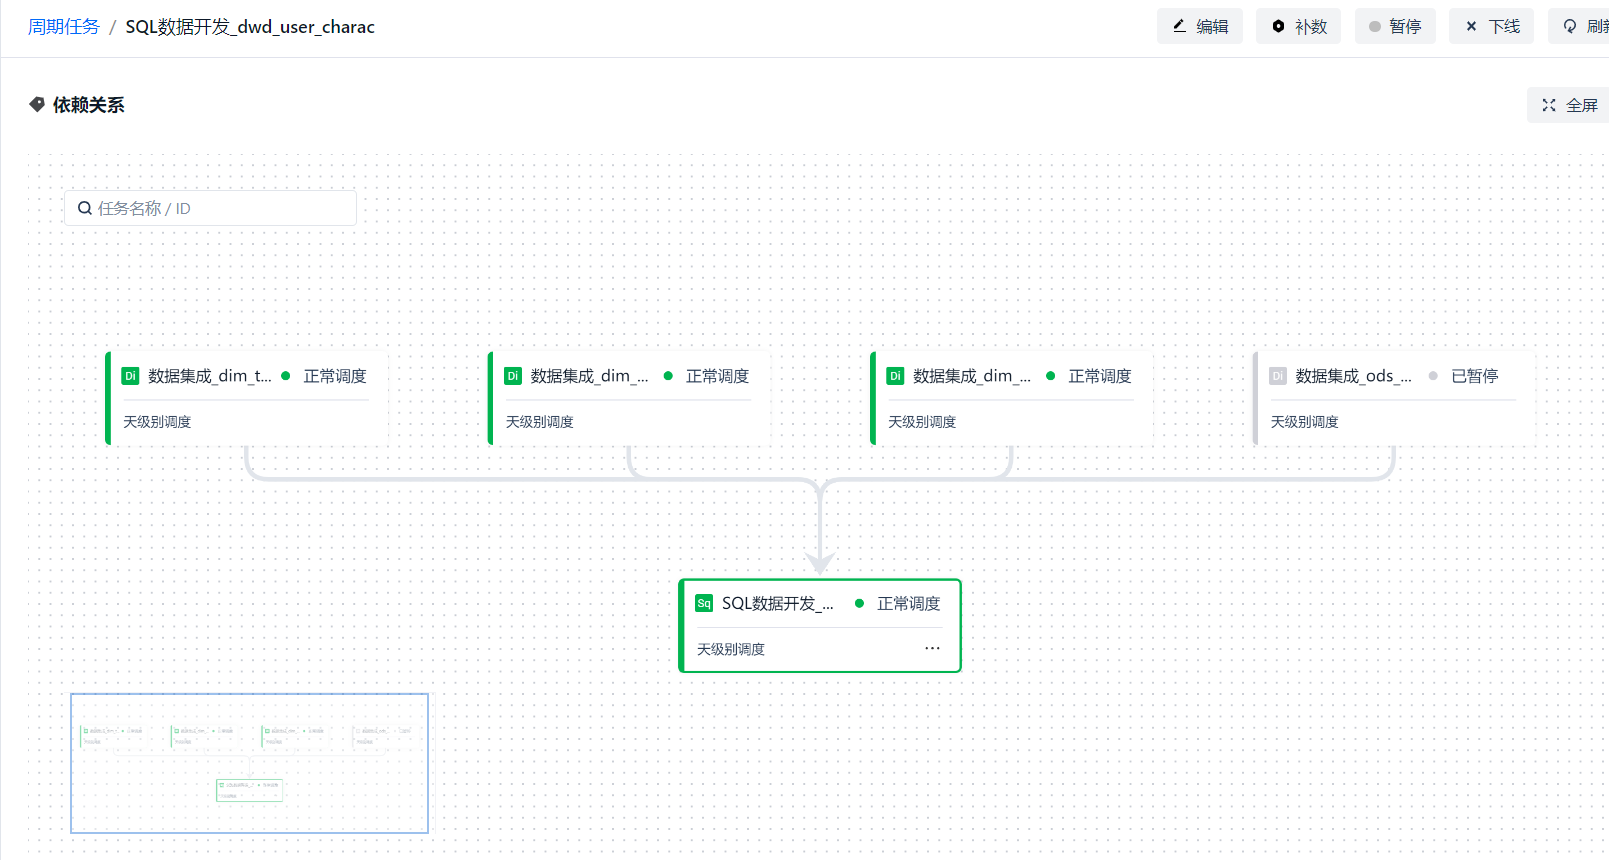The width and height of the screenshot is (1609, 860).
Task: Take the task offline with 下线
Action: 1491,26
